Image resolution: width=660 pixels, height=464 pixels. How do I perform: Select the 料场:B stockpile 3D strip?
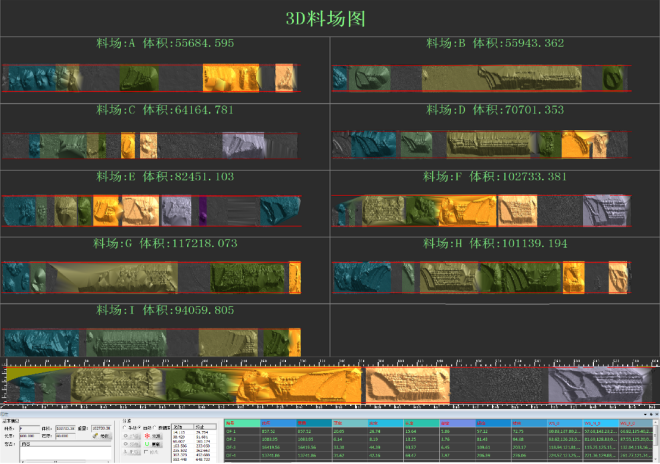click(480, 77)
